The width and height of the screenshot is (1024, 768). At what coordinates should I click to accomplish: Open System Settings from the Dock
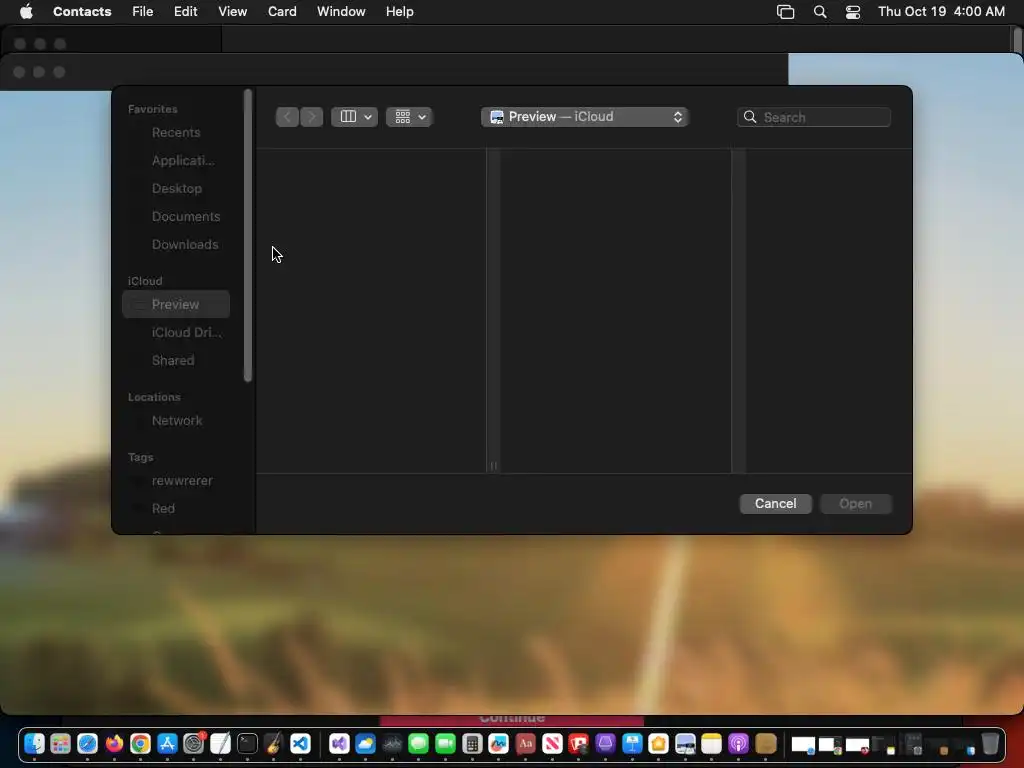pos(194,744)
